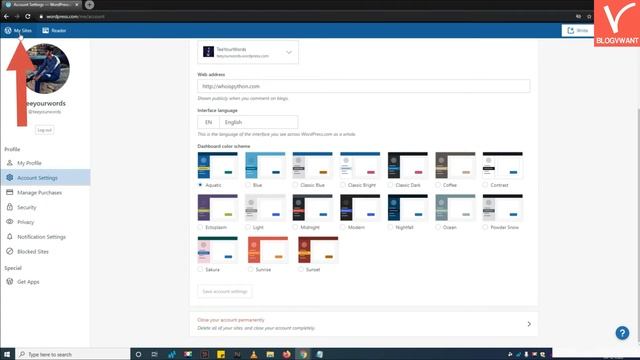Open Firefox from the taskbar
Screen dimensions: 640x360
click(287, 354)
